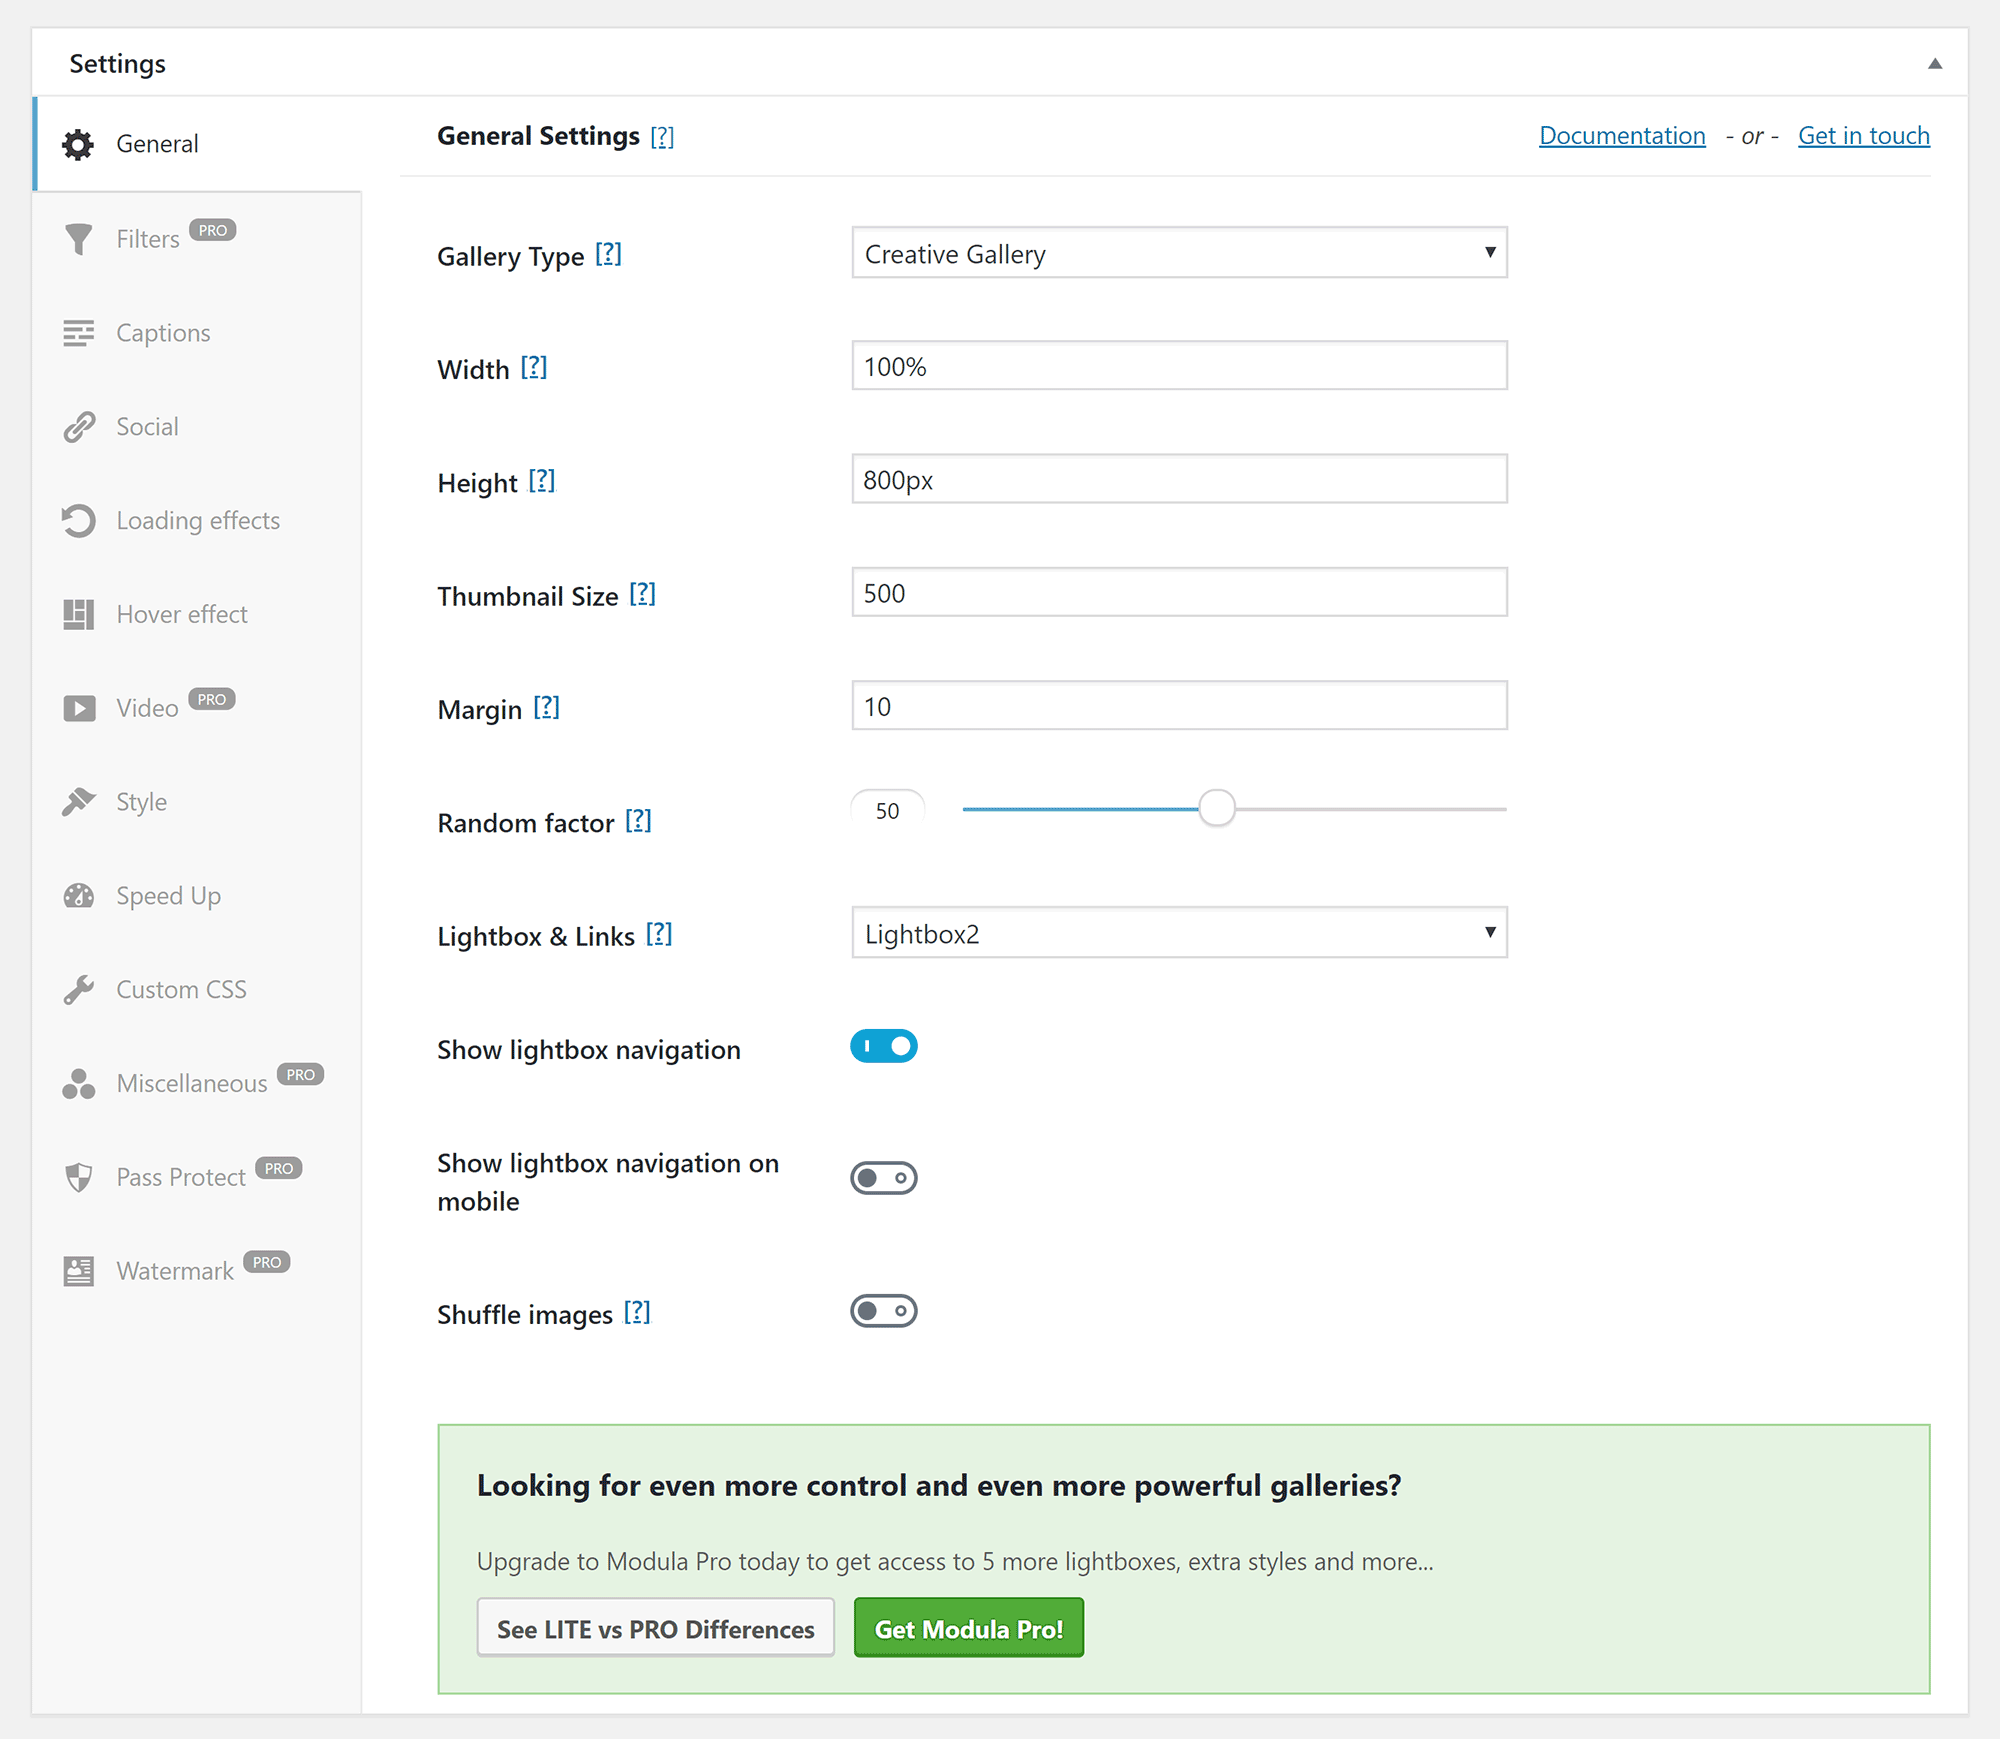Switch to the Filters tab
2000x1739 pixels.
[198, 239]
